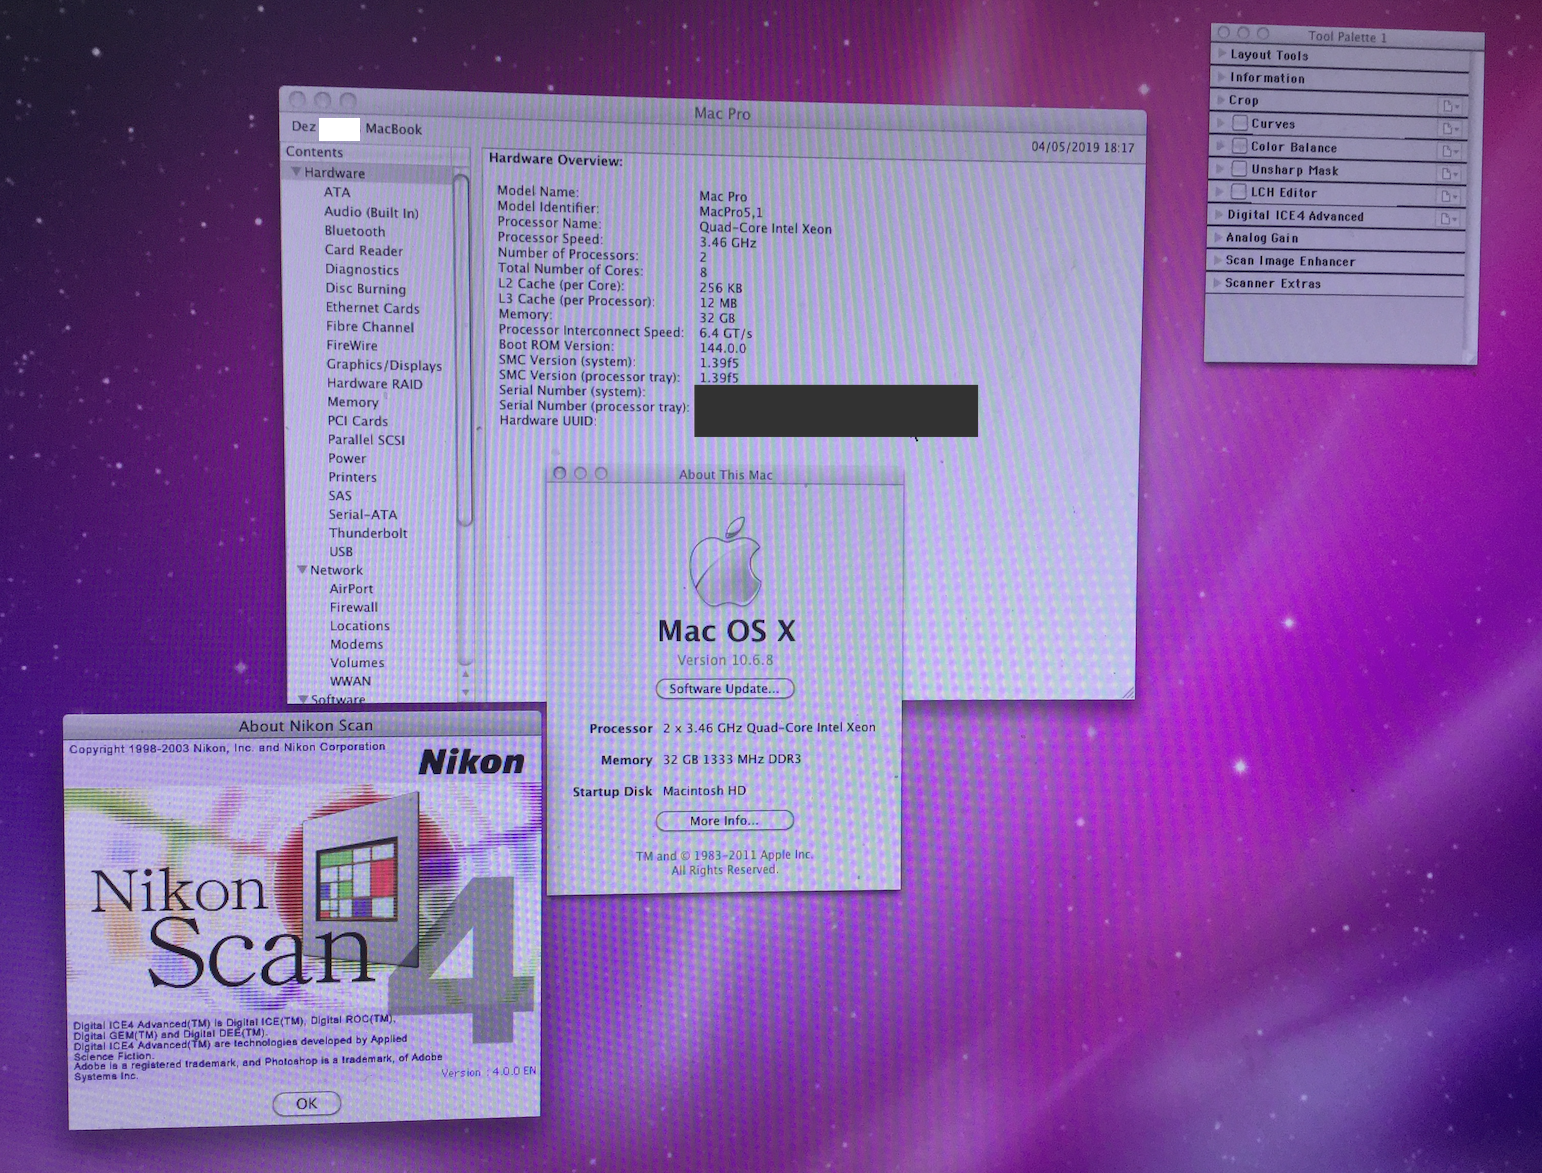Open the Digital ICE4 Advanced settings menu icon
The image size is (1542, 1173).
click(x=1448, y=219)
